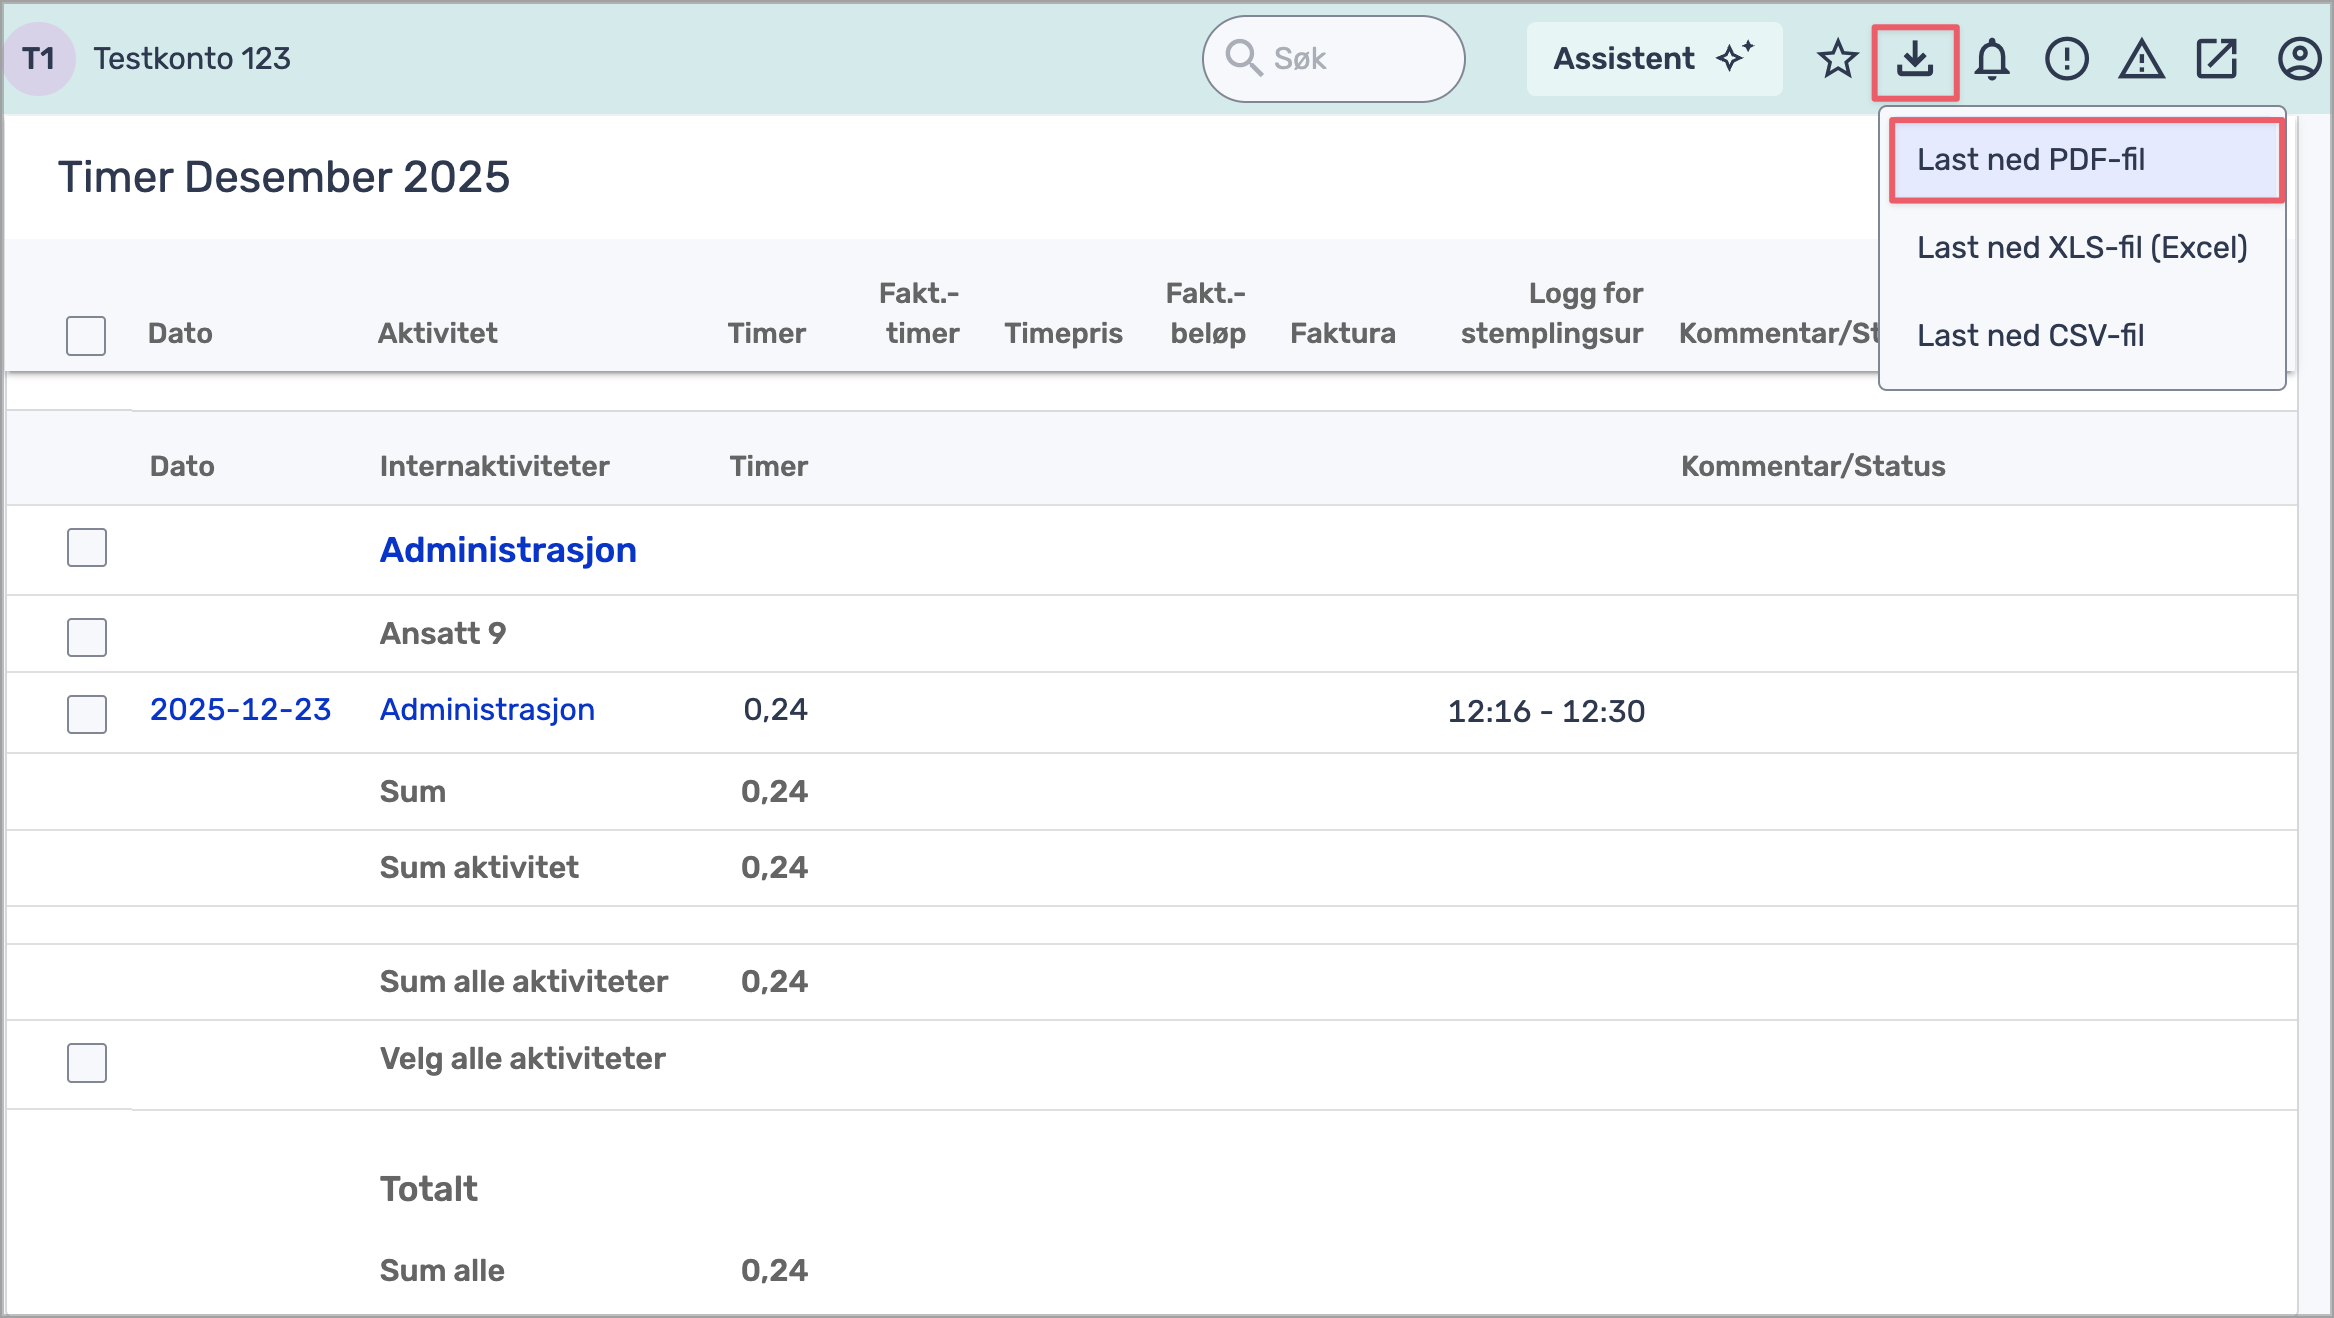Select Last ned CSV-fil option
This screenshot has height=1318, width=2334.
[2030, 336]
